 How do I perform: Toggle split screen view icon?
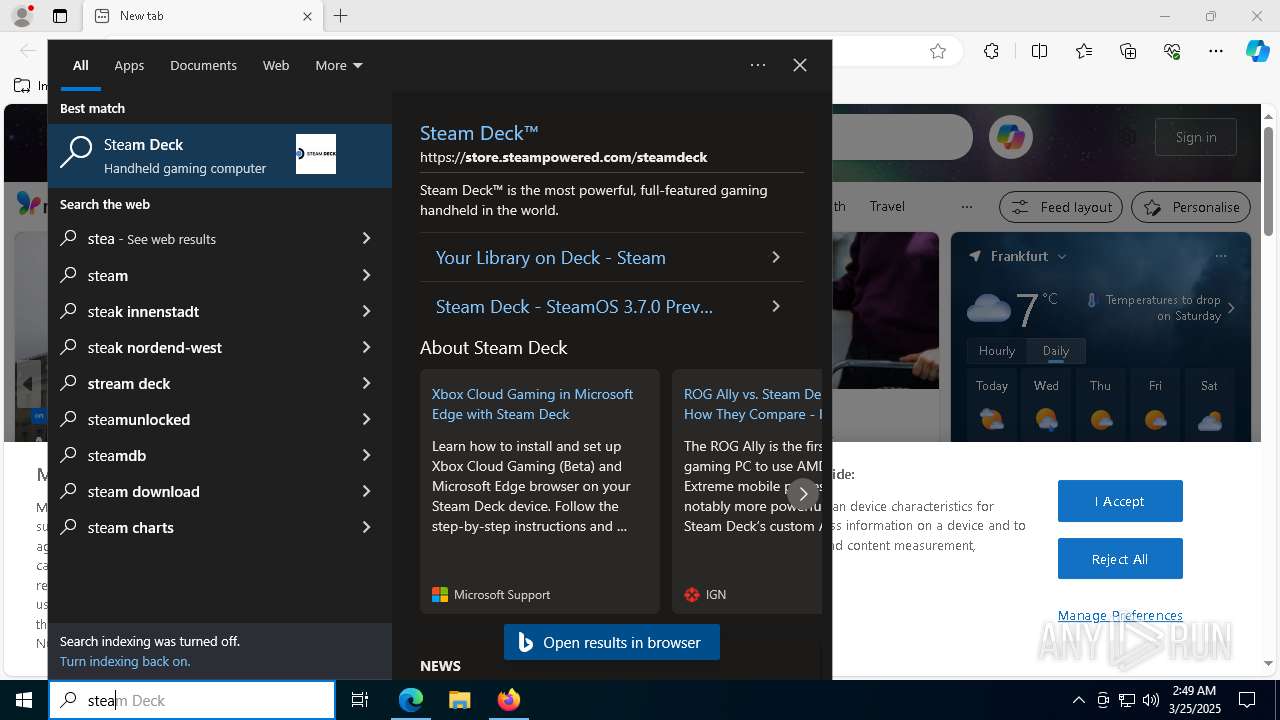1039,52
